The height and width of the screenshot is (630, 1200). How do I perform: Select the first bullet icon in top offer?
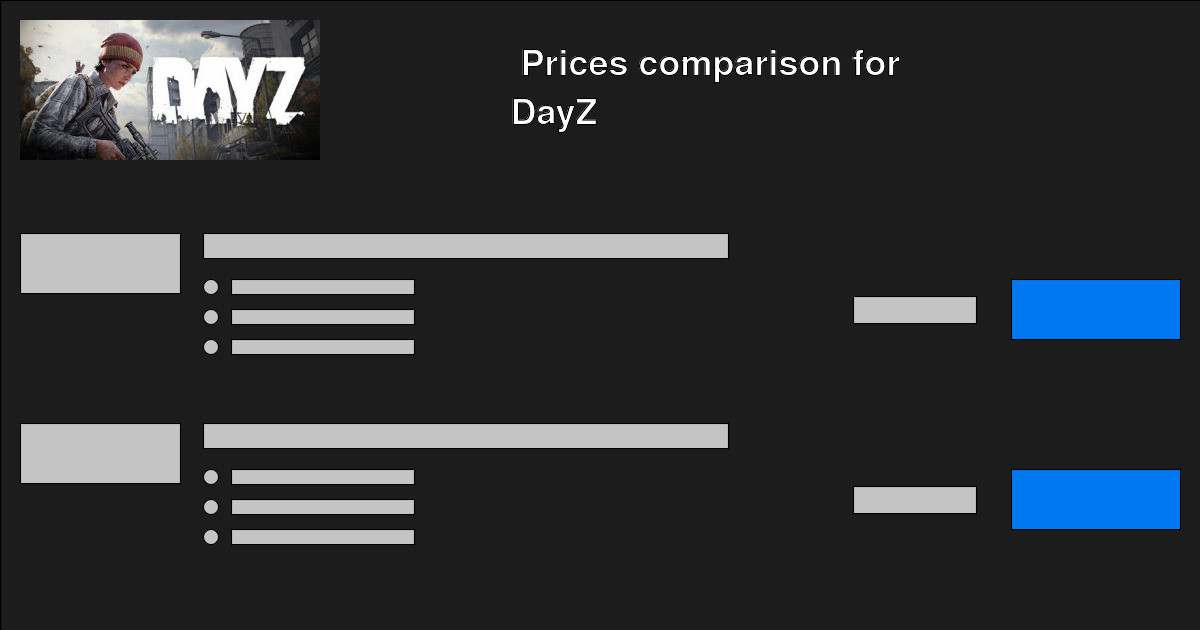[x=211, y=287]
